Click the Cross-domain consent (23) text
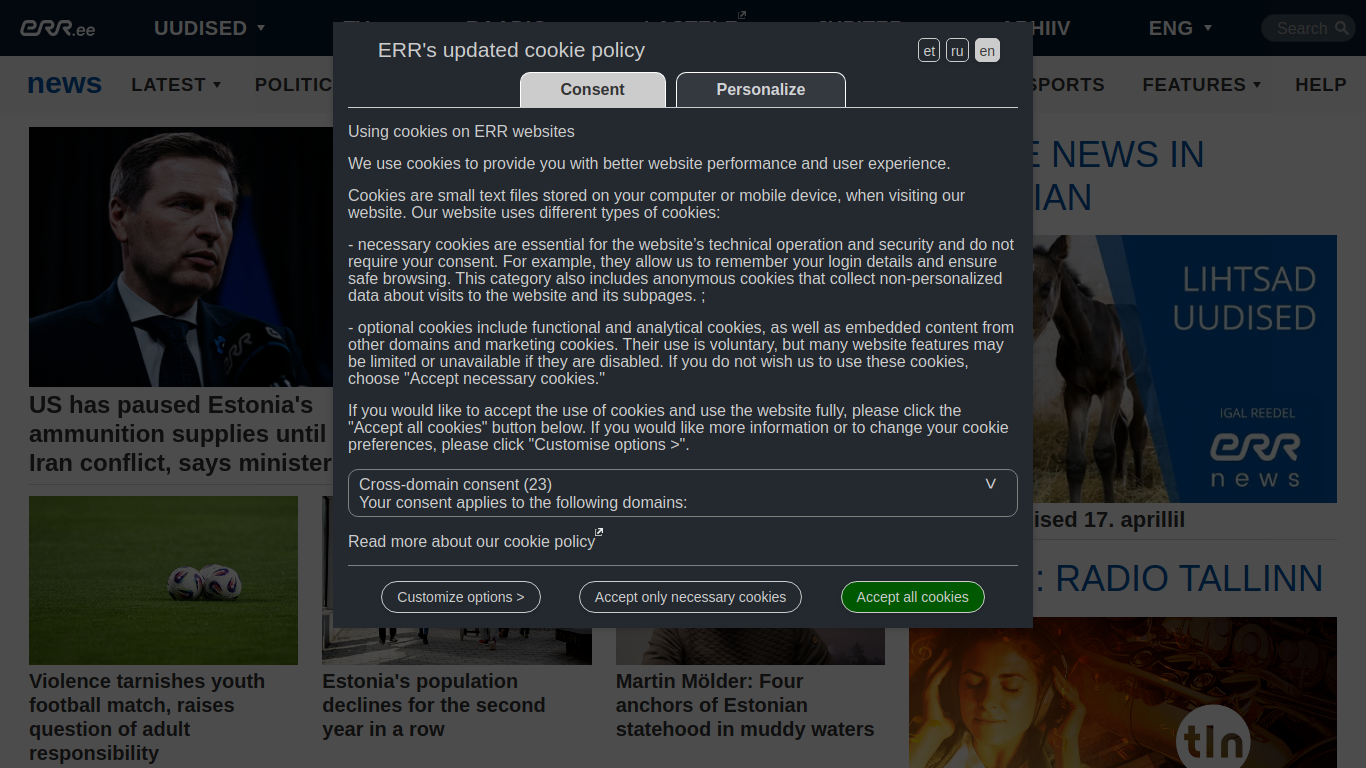Screen dimensions: 1366x768 (x=455, y=484)
